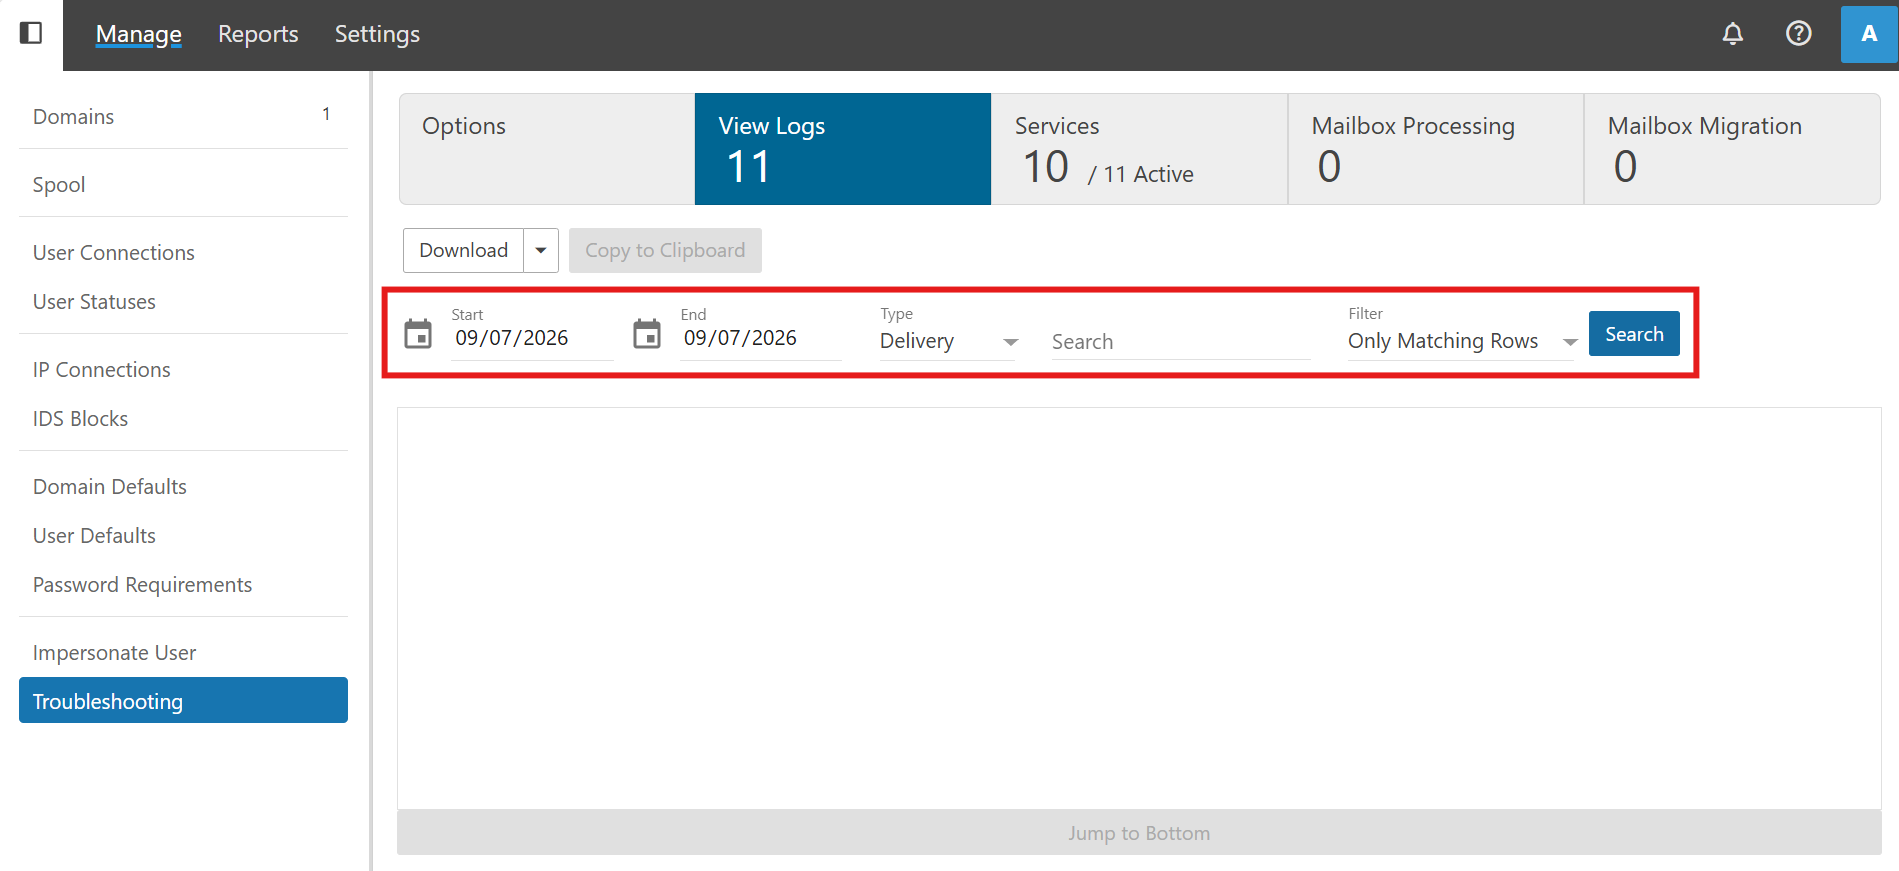The image size is (1899, 871).
Task: Select the Services tab
Action: pyautogui.click(x=1139, y=149)
